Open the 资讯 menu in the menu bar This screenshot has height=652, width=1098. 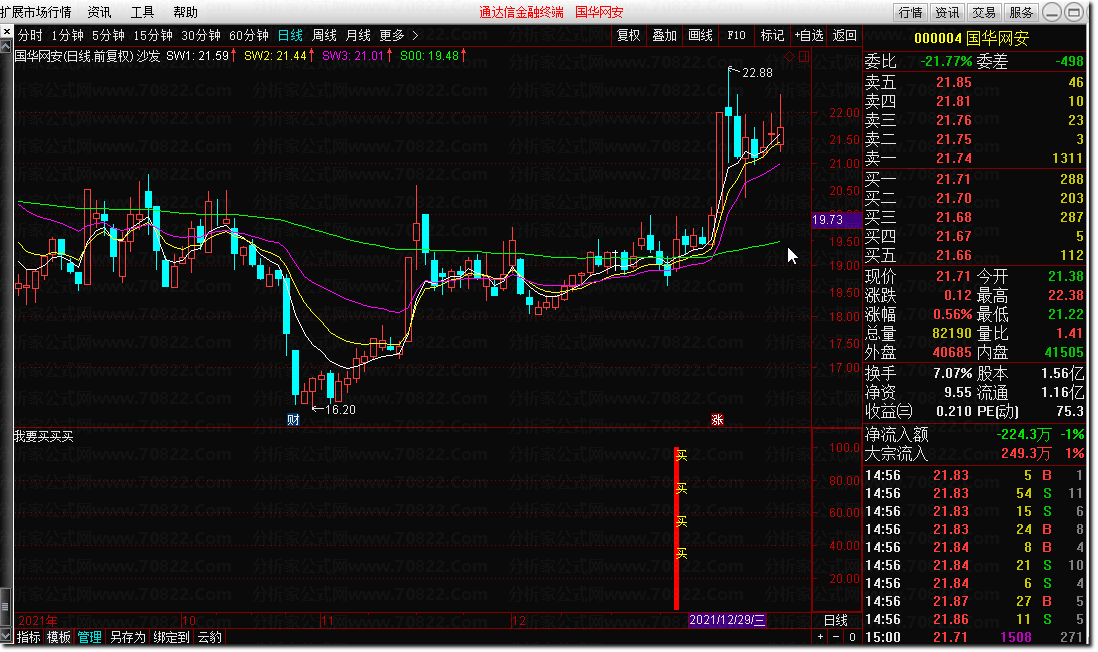coord(99,12)
